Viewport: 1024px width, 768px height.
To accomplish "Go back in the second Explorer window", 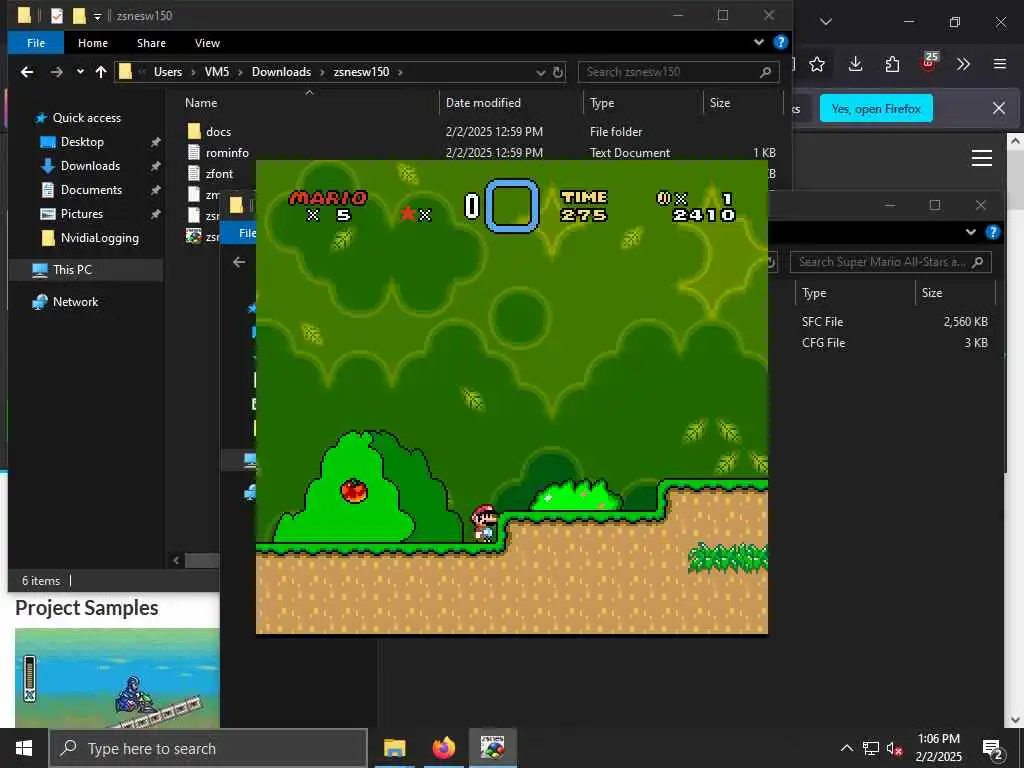I will 239,262.
